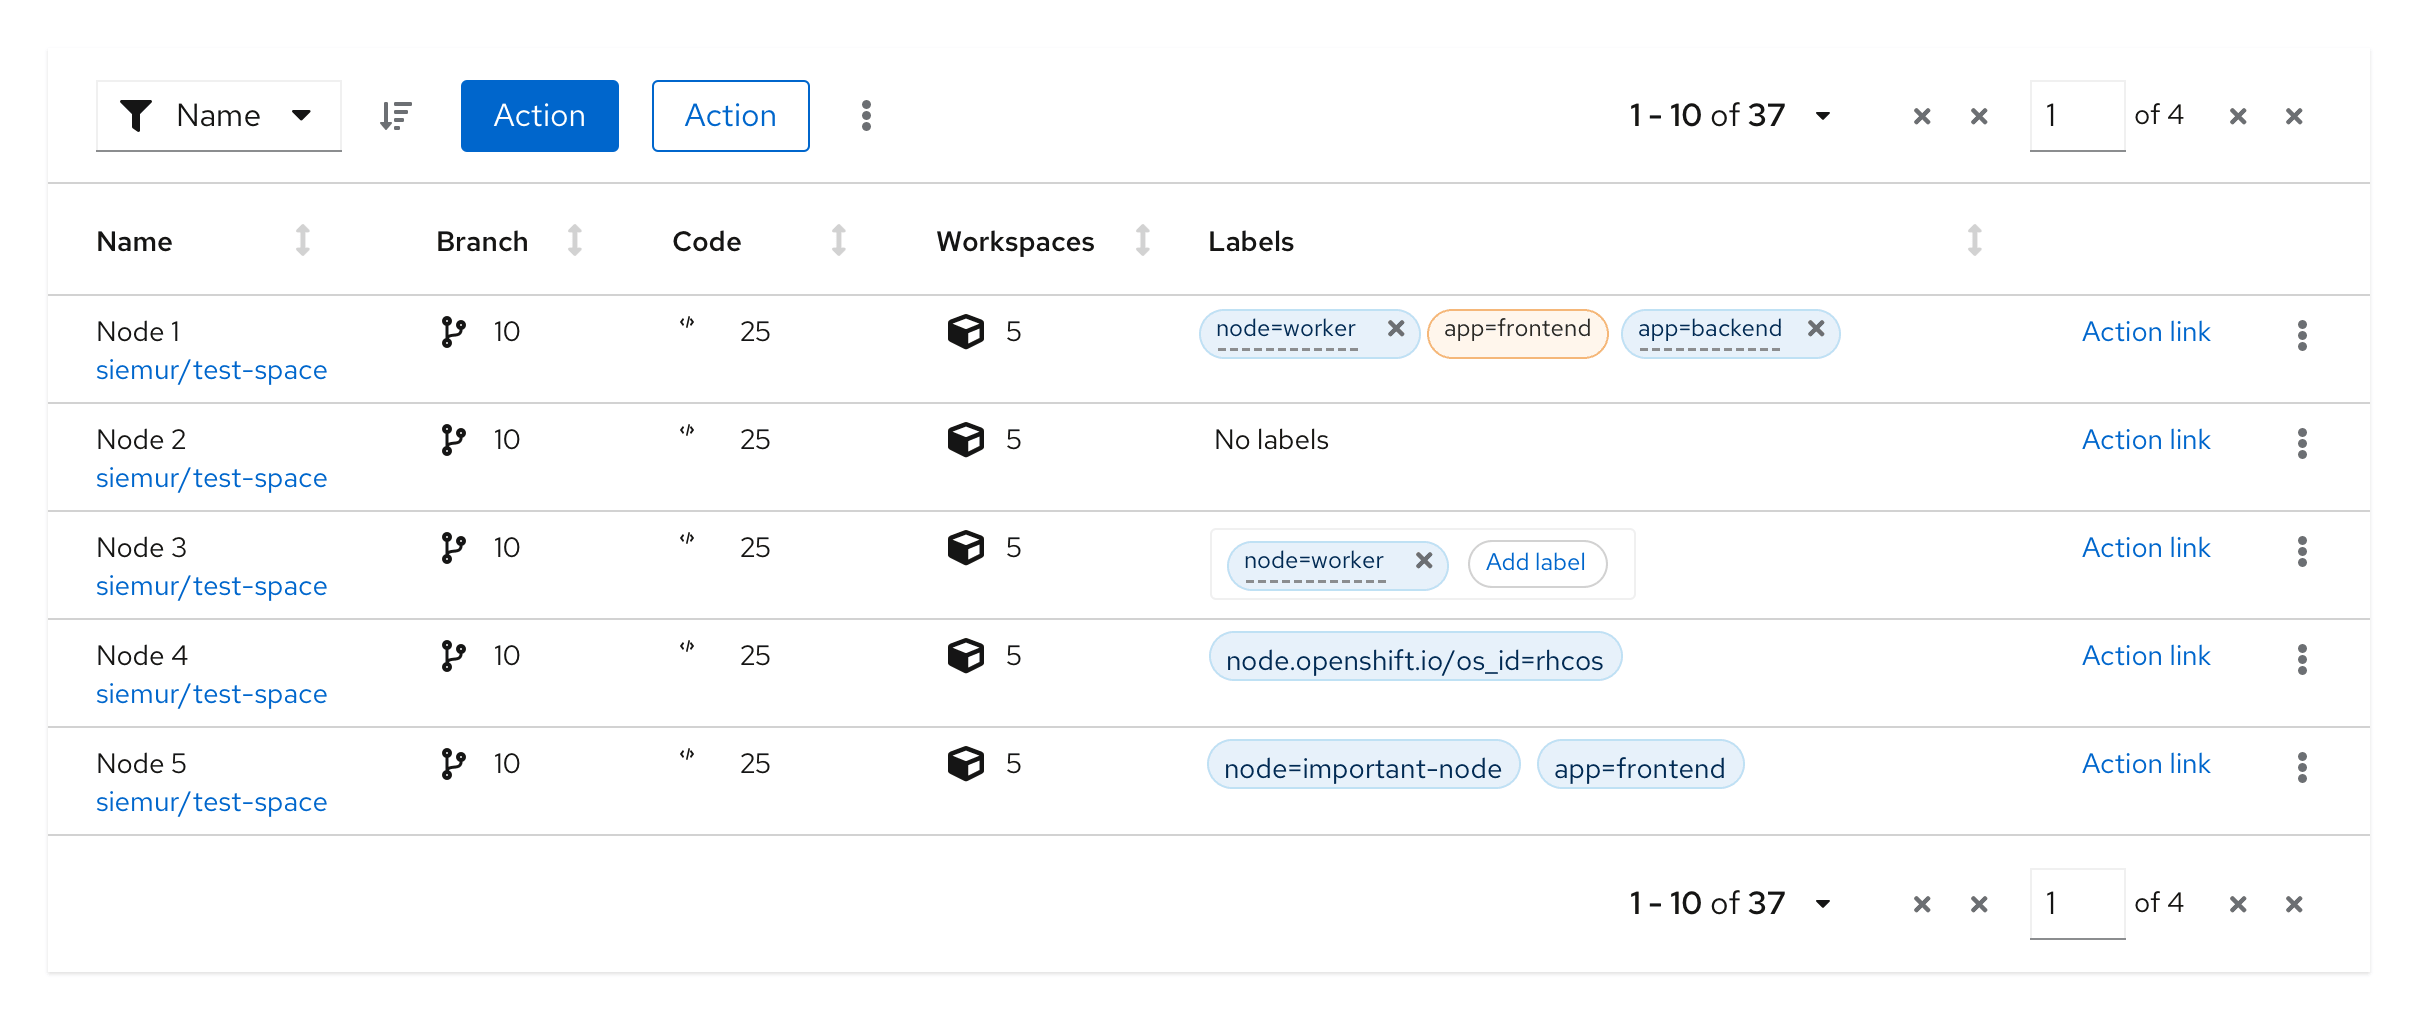Open the Node 4 row kebab menu
2418x1020 pixels.
(2302, 659)
